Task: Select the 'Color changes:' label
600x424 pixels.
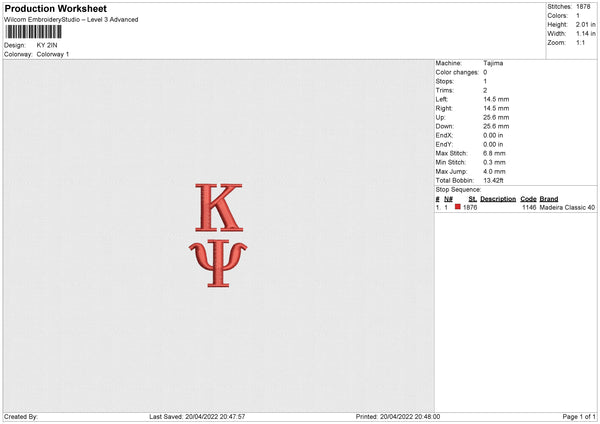Action: point(457,72)
